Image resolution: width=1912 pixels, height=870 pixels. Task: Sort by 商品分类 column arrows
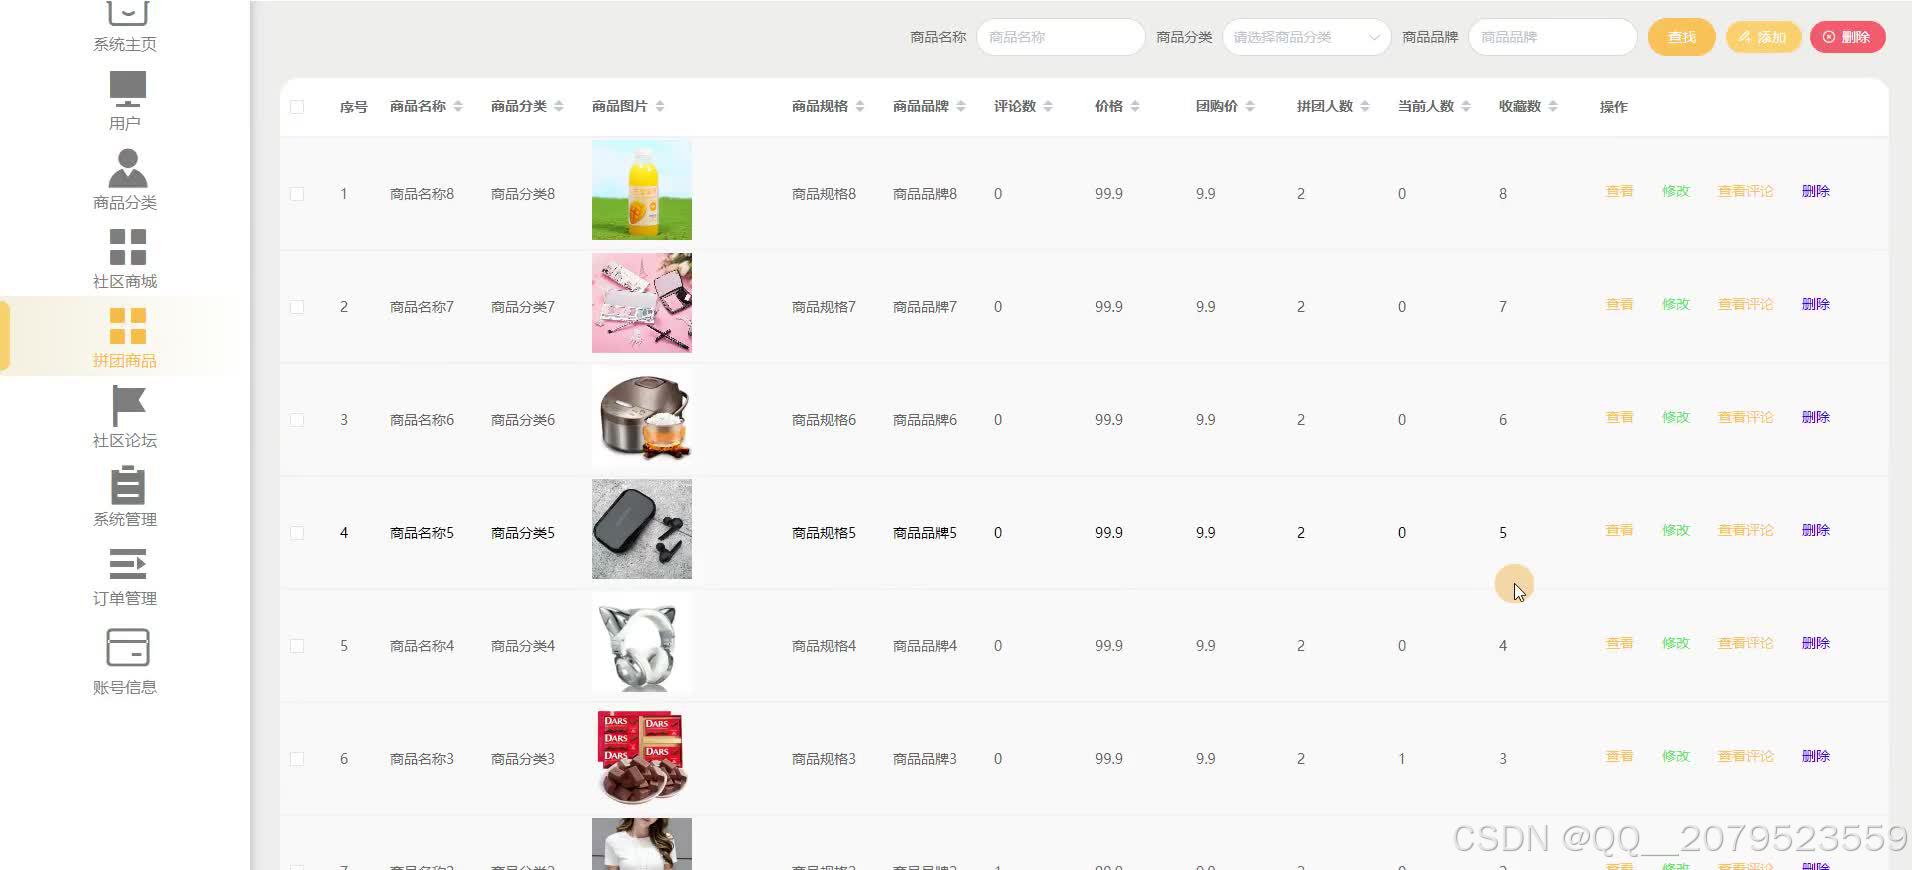pos(559,106)
